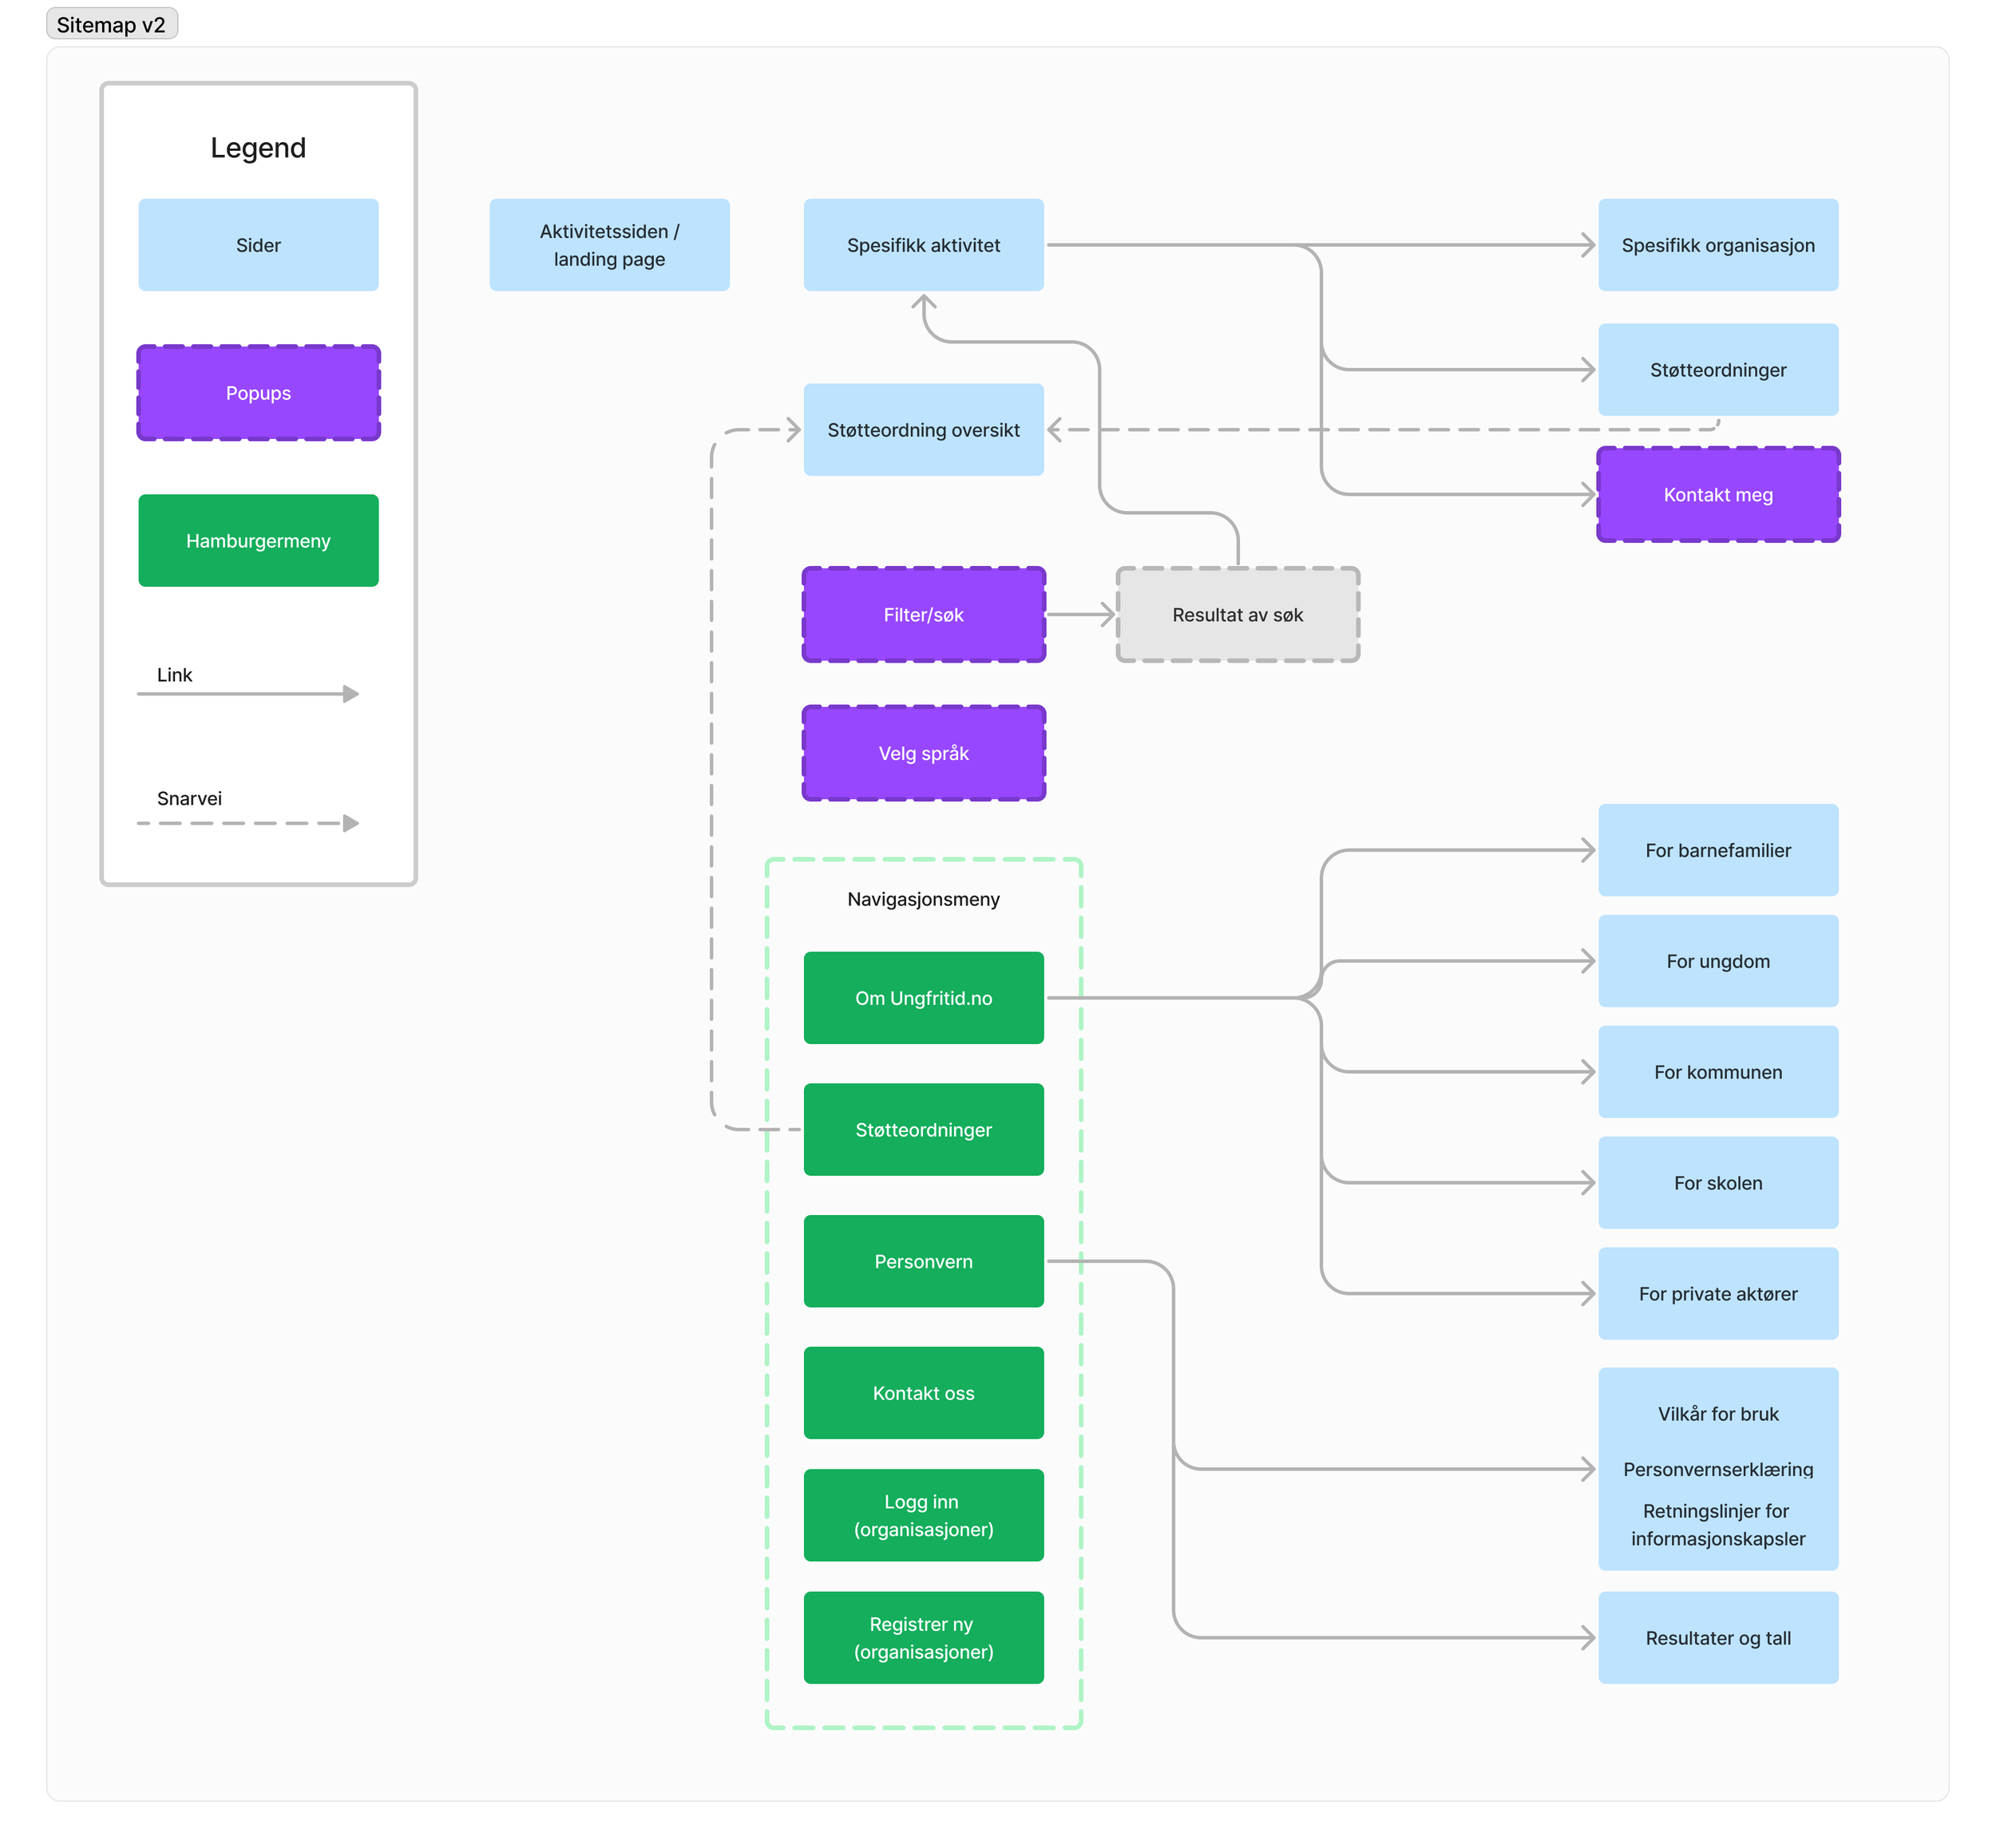Click the Filter/søk popup box
Image resolution: width=1996 pixels, height=1848 pixels.
pos(923,615)
